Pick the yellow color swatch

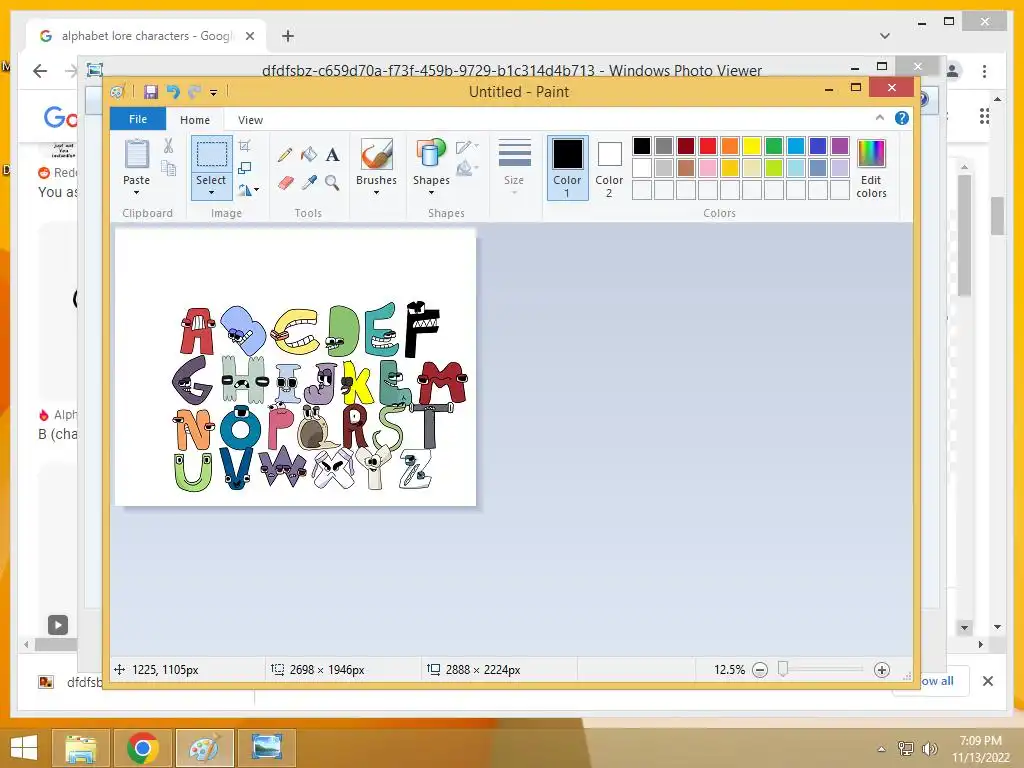point(752,146)
